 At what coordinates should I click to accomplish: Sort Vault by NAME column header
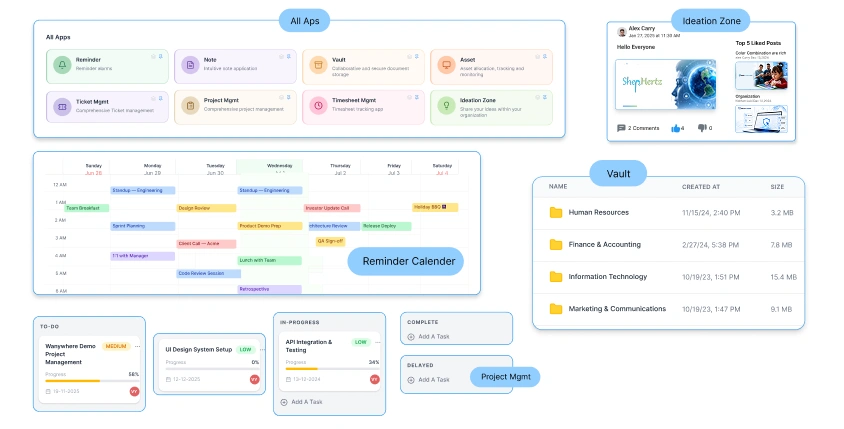tap(558, 186)
